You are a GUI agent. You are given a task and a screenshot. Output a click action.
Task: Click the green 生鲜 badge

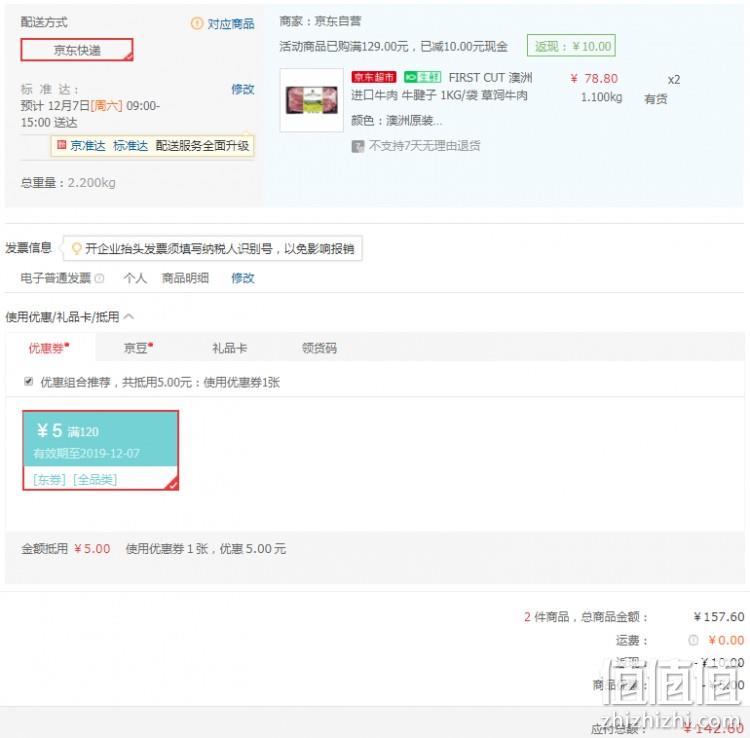(422, 77)
